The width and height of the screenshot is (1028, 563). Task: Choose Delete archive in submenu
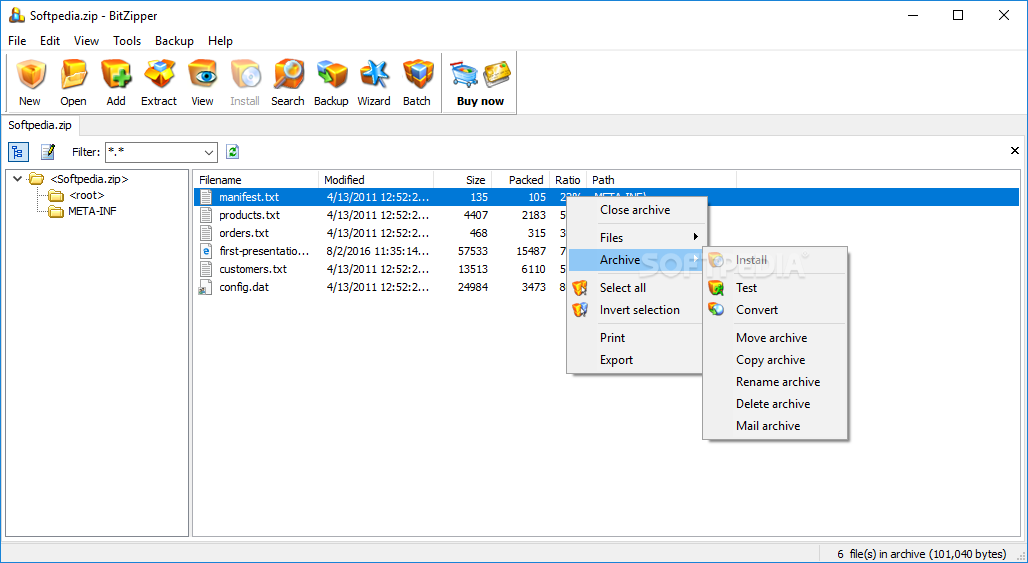(775, 404)
